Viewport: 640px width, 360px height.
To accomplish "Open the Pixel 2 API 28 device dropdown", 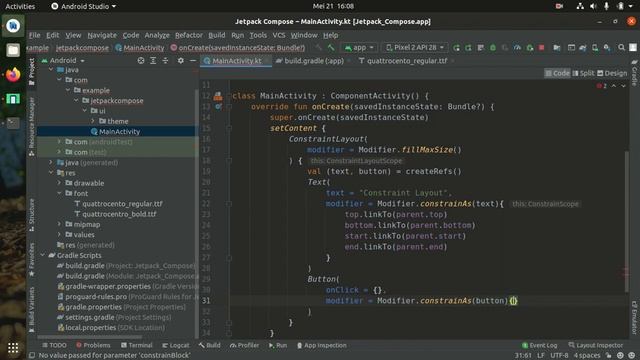I will coord(415,48).
